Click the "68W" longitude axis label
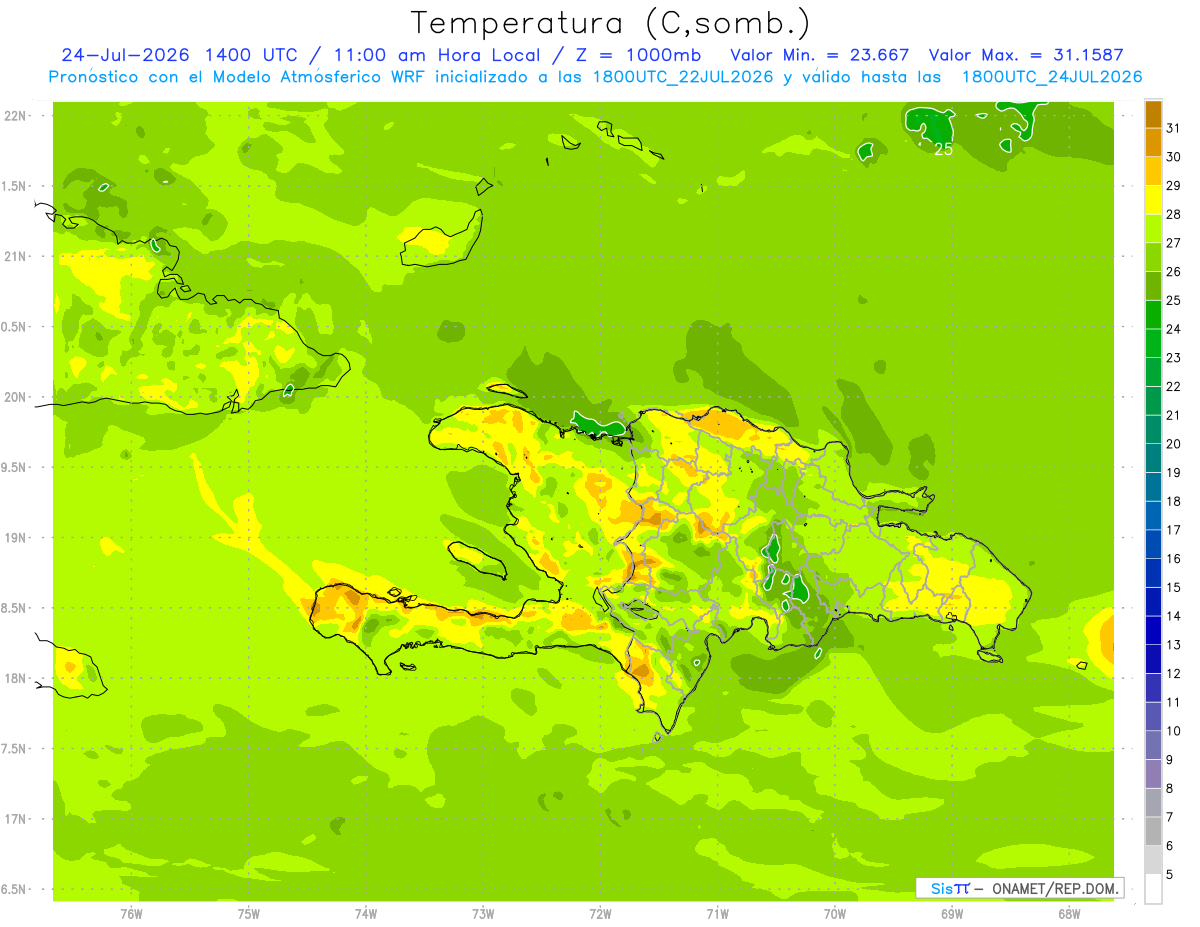 click(1069, 914)
